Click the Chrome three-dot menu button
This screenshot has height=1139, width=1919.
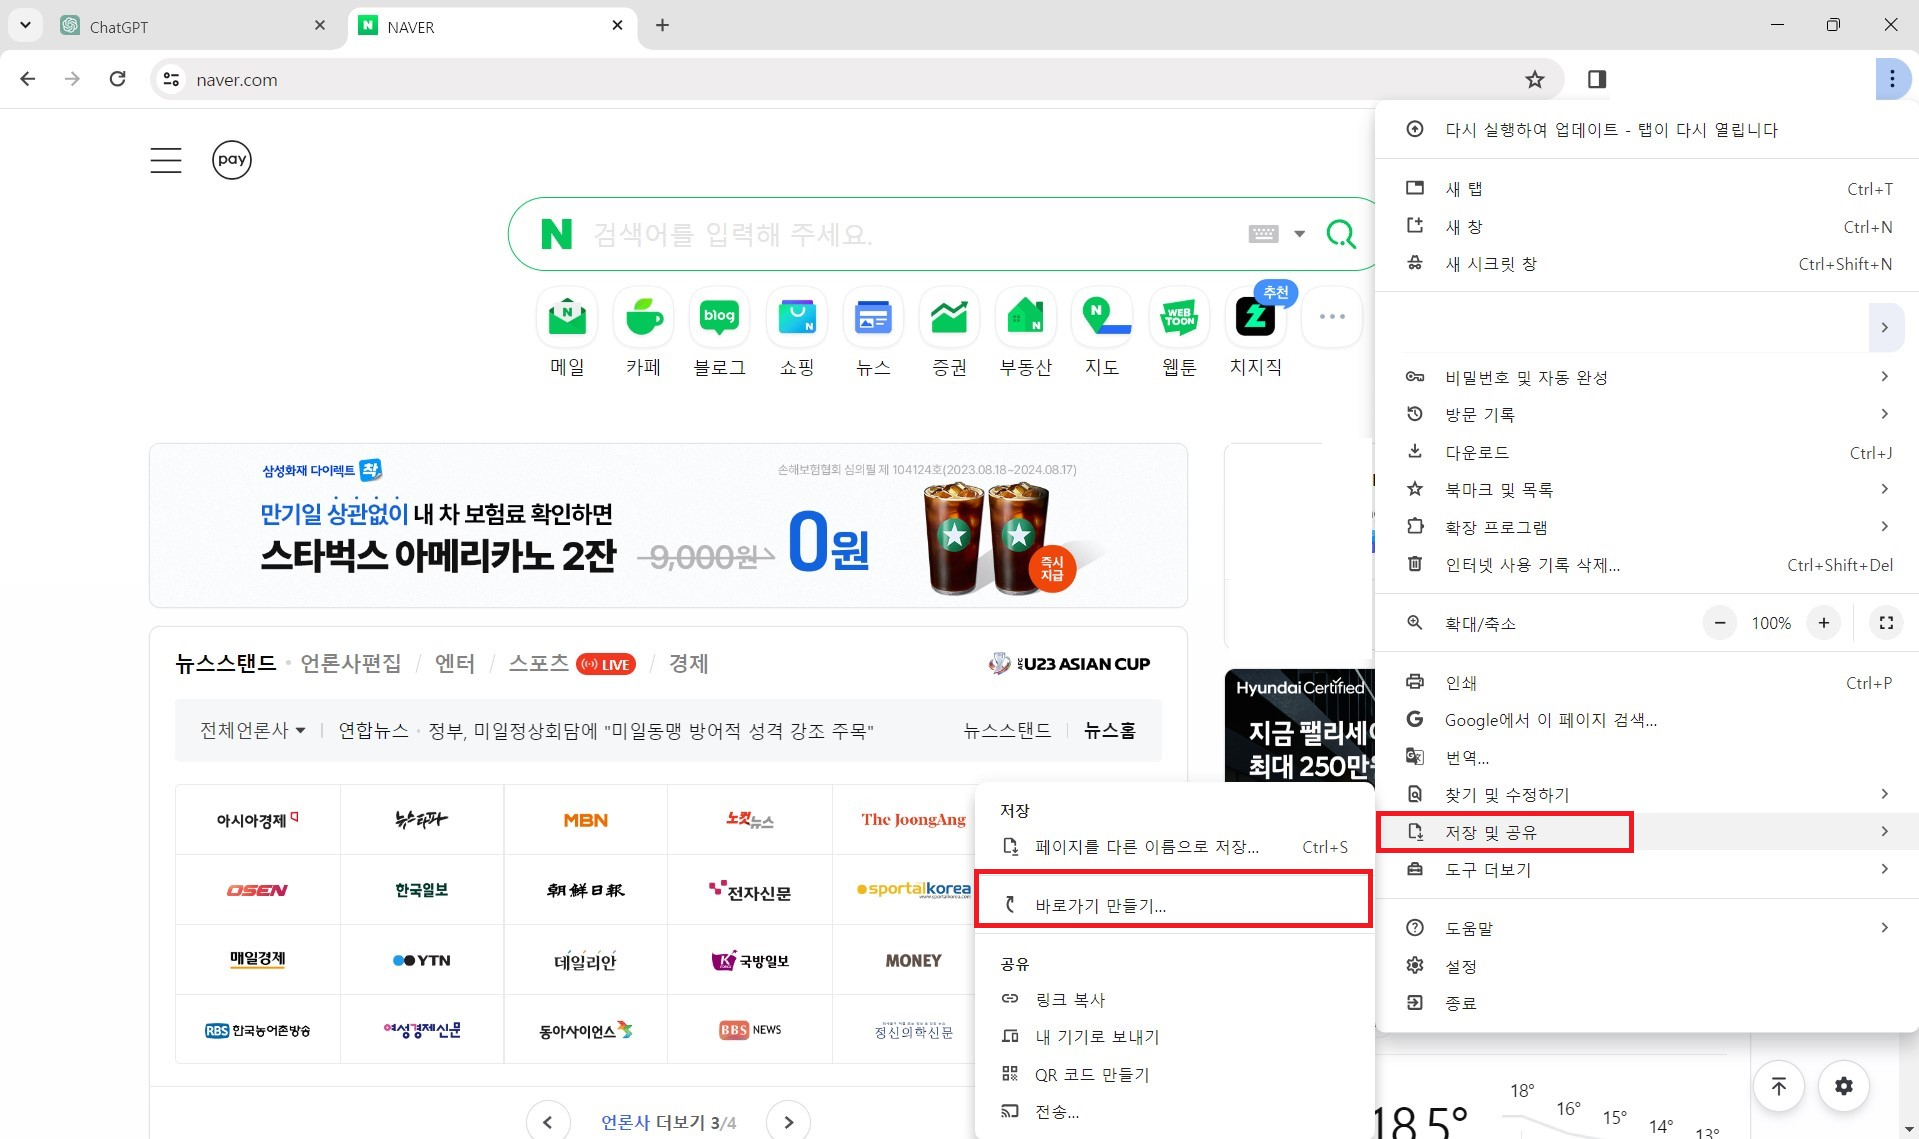point(1892,79)
